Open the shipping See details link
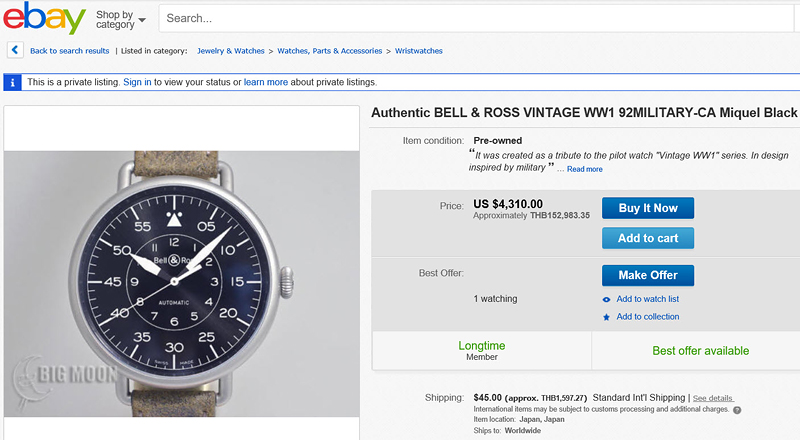Viewport: 800px width, 440px height. [x=713, y=398]
